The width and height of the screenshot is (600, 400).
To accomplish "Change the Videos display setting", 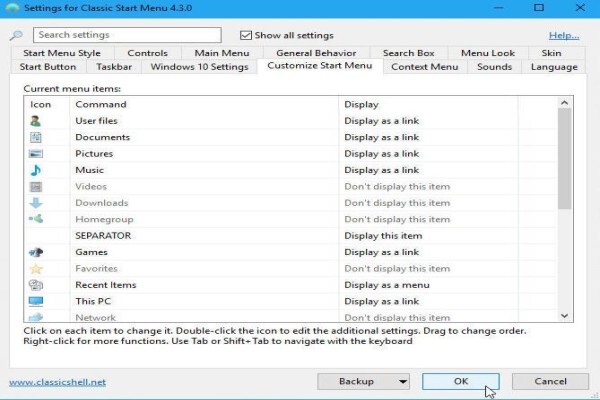I will tap(397, 187).
